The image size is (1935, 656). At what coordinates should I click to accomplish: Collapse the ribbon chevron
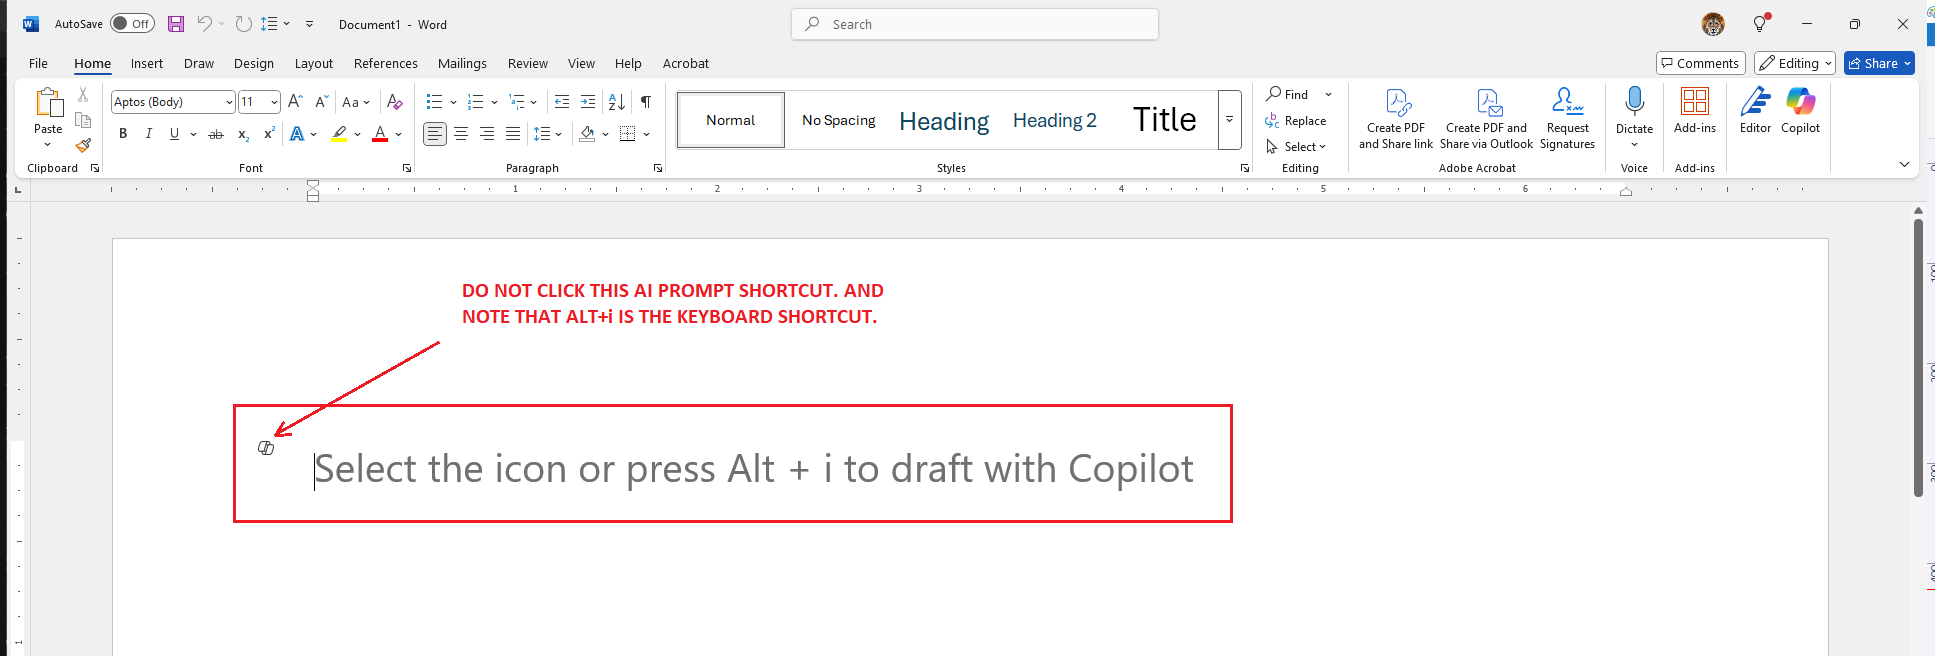coord(1904,164)
